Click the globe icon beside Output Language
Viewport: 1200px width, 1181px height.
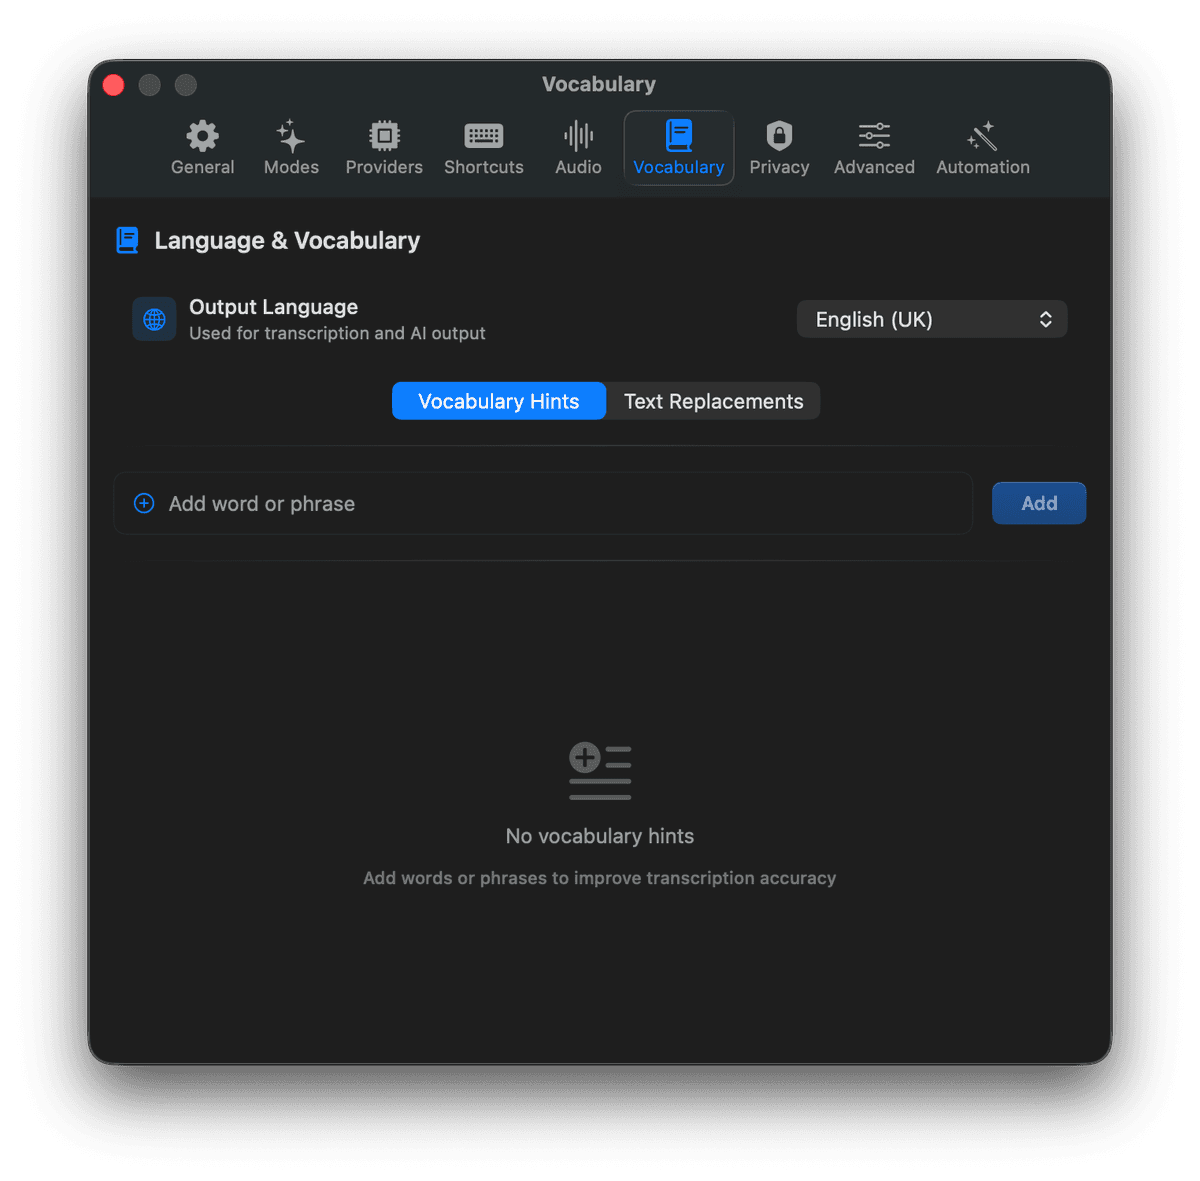point(154,319)
